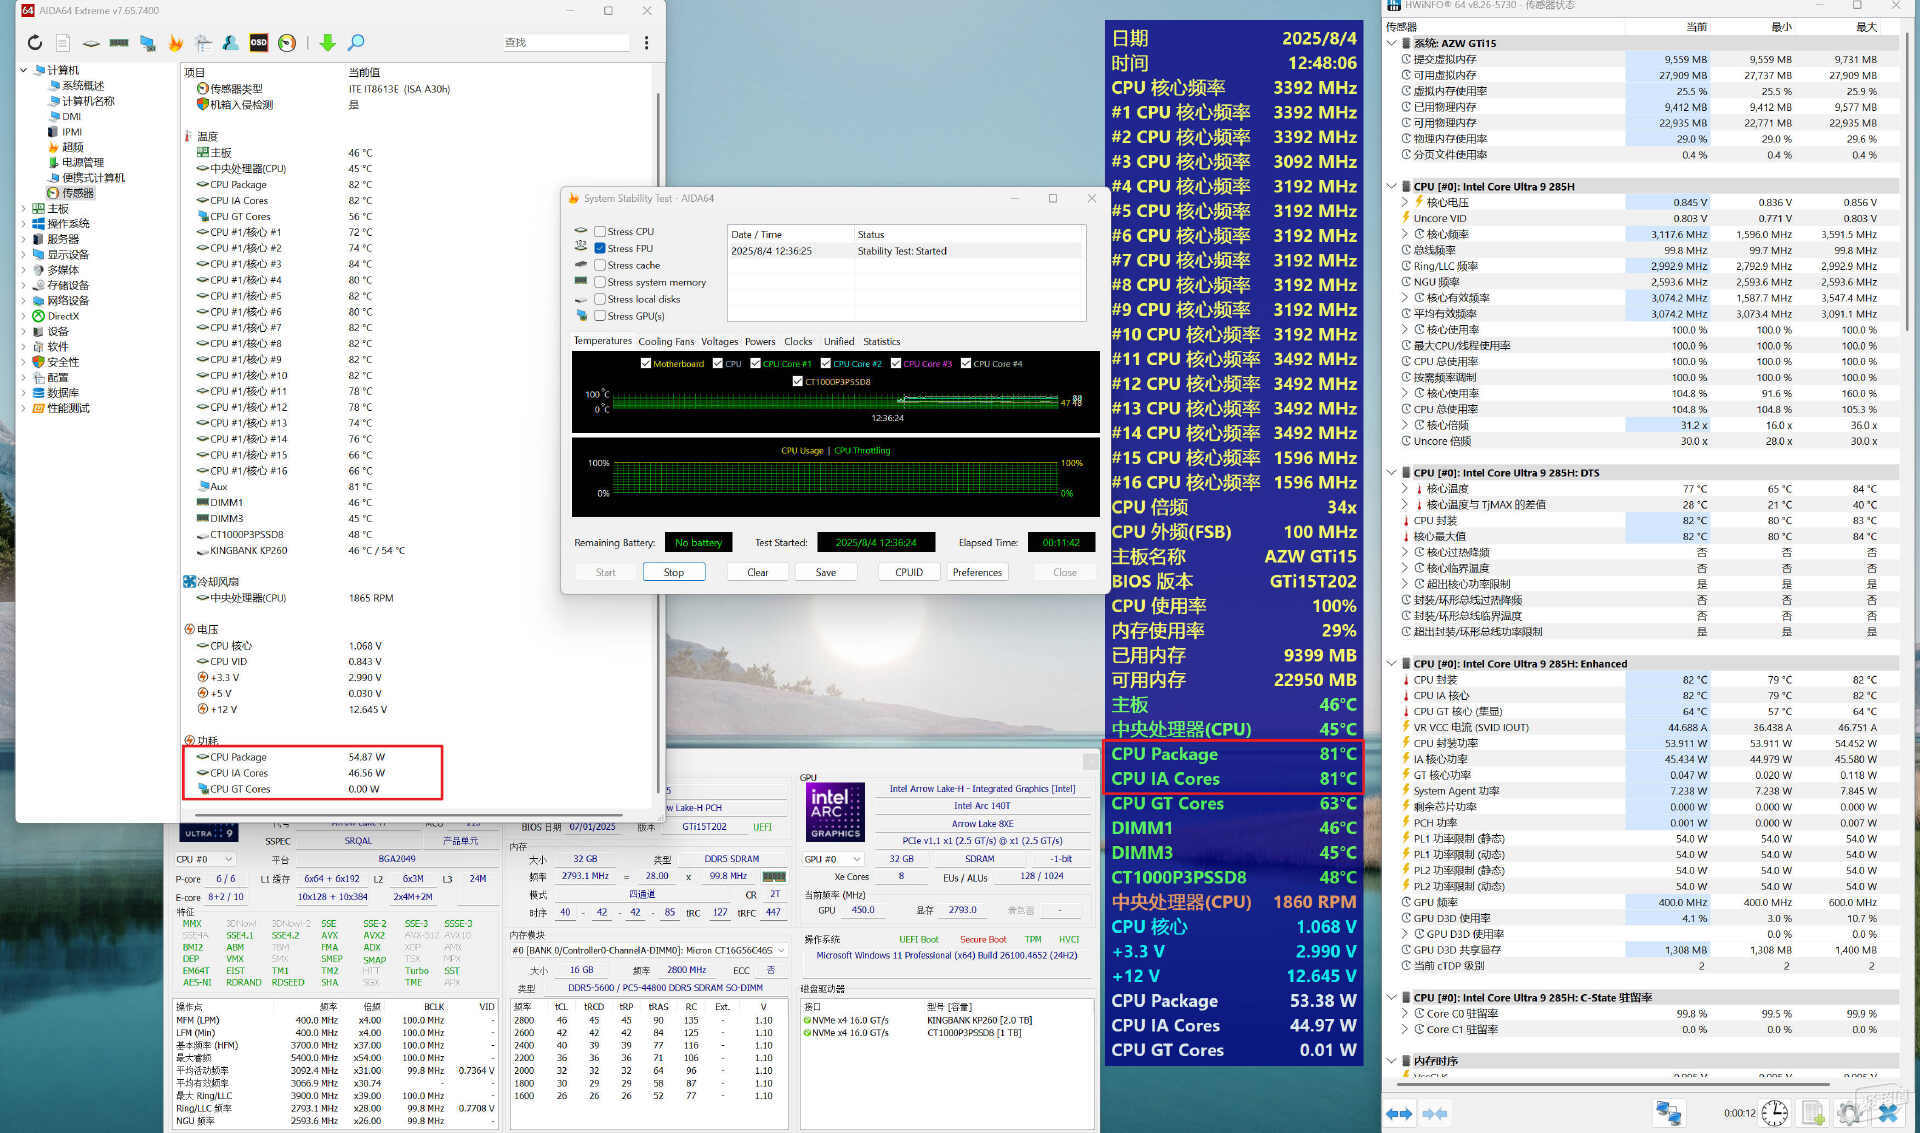Expand the 操作系统 tree node in AIDA64
Viewport: 1920px width, 1133px height.
[x=24, y=224]
